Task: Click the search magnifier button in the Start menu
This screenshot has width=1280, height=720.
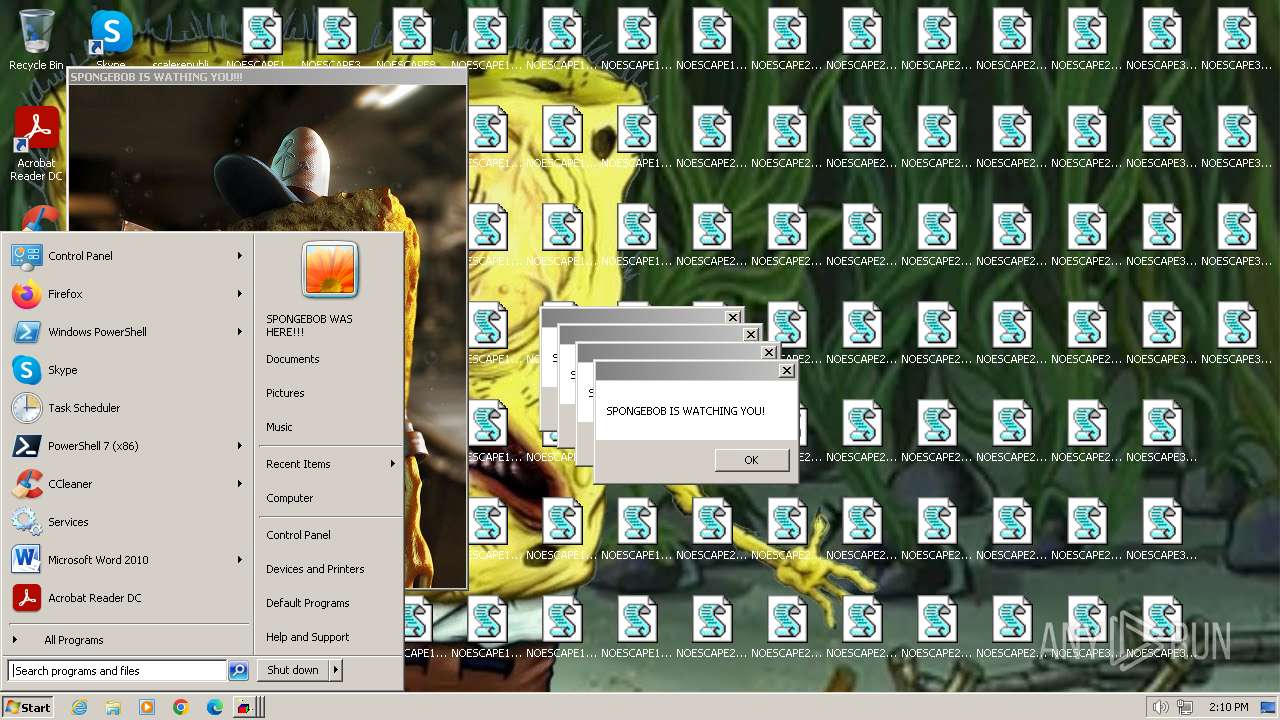Action: click(238, 671)
